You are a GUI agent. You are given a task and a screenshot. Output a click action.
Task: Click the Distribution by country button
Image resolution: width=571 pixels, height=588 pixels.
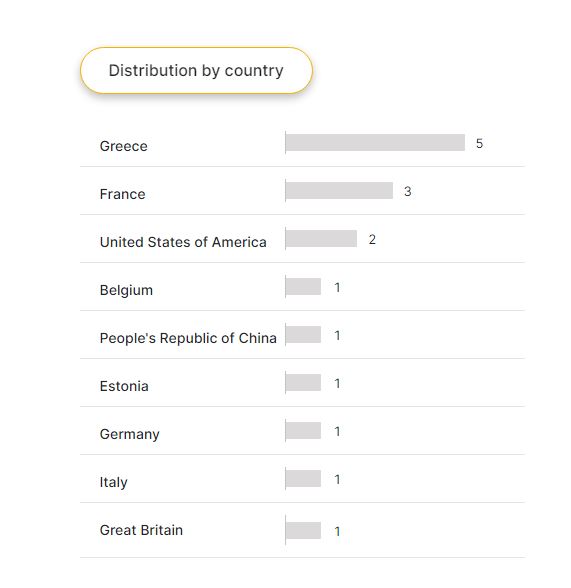pos(196,70)
